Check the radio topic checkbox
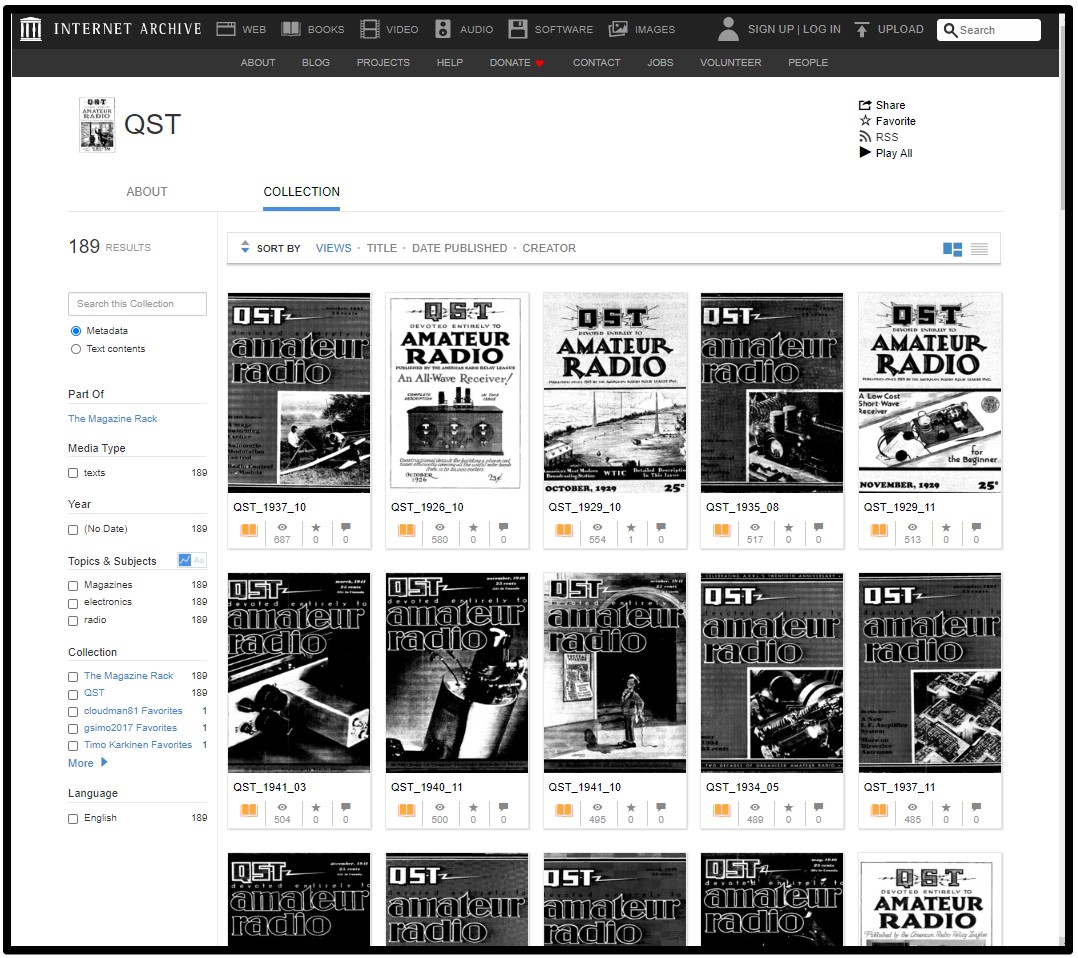The height and width of the screenshot is (958, 1078). [x=73, y=622]
